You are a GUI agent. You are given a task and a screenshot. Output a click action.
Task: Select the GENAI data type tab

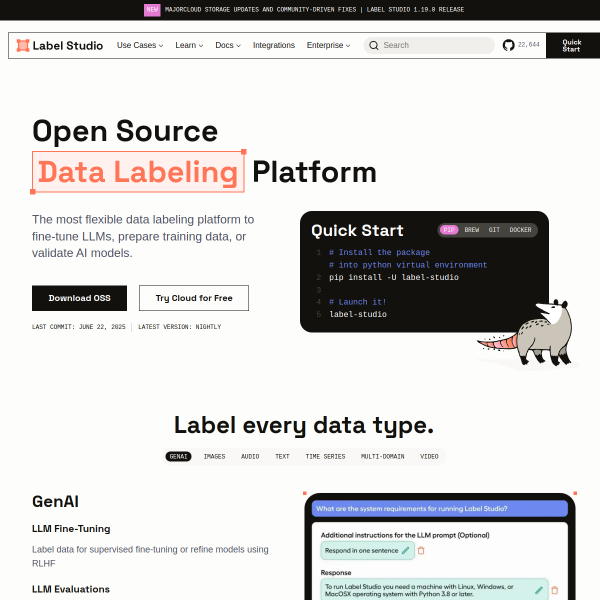pyautogui.click(x=178, y=457)
